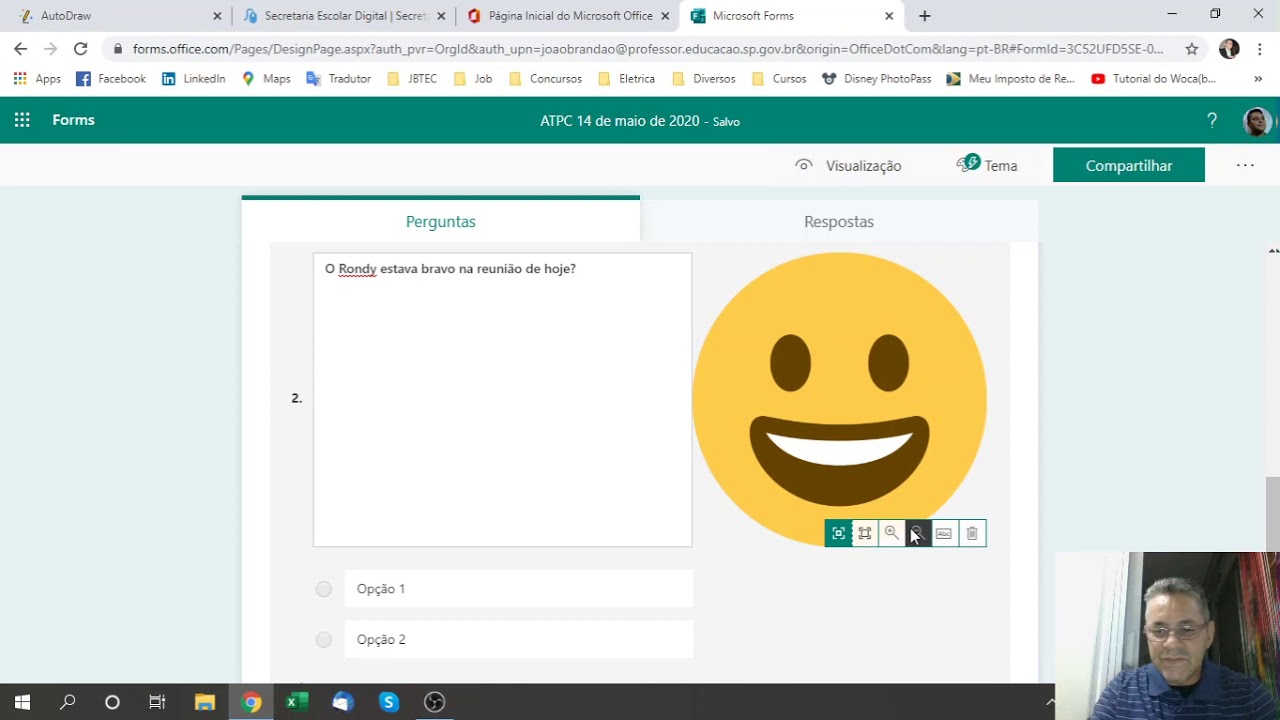The image size is (1280, 720).
Task: Open the Forms help question mark
Action: pyautogui.click(x=1212, y=120)
